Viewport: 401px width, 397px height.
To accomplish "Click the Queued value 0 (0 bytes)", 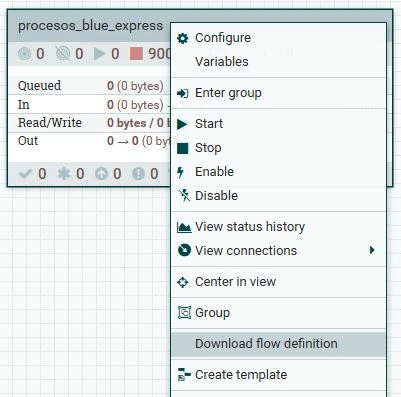I will 135,86.
